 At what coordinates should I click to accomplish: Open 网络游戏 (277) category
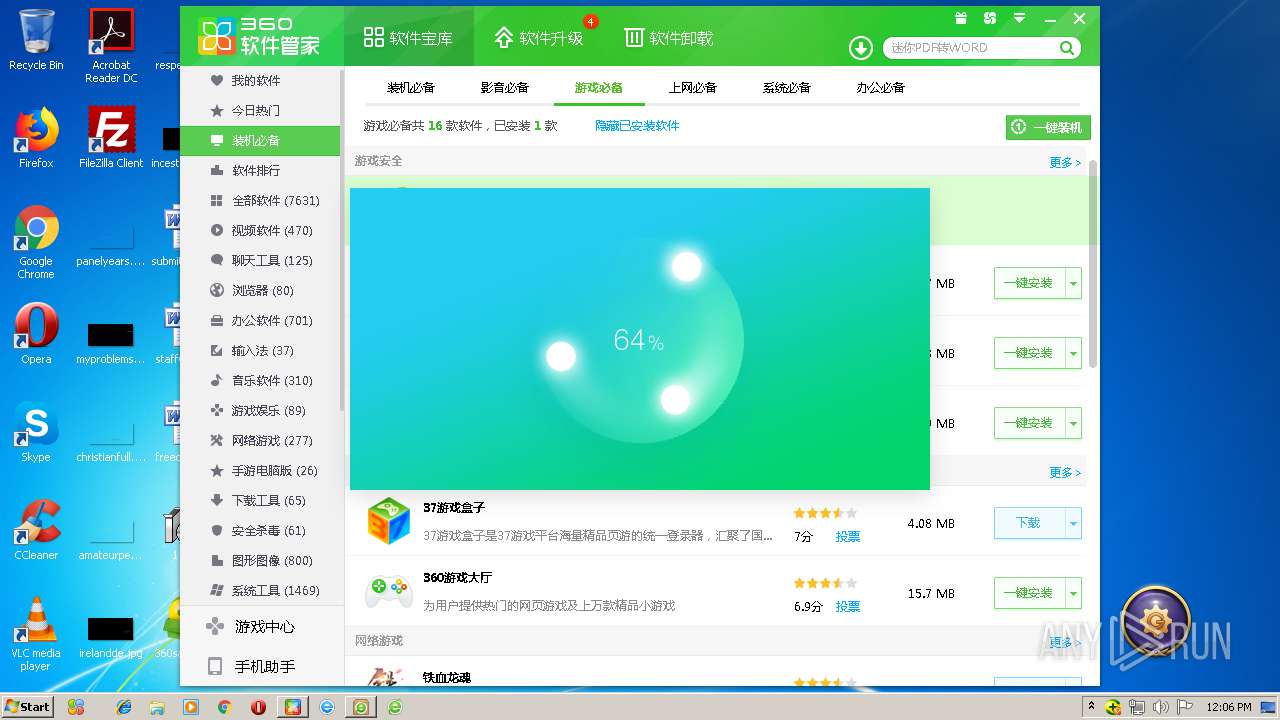[x=260, y=440]
